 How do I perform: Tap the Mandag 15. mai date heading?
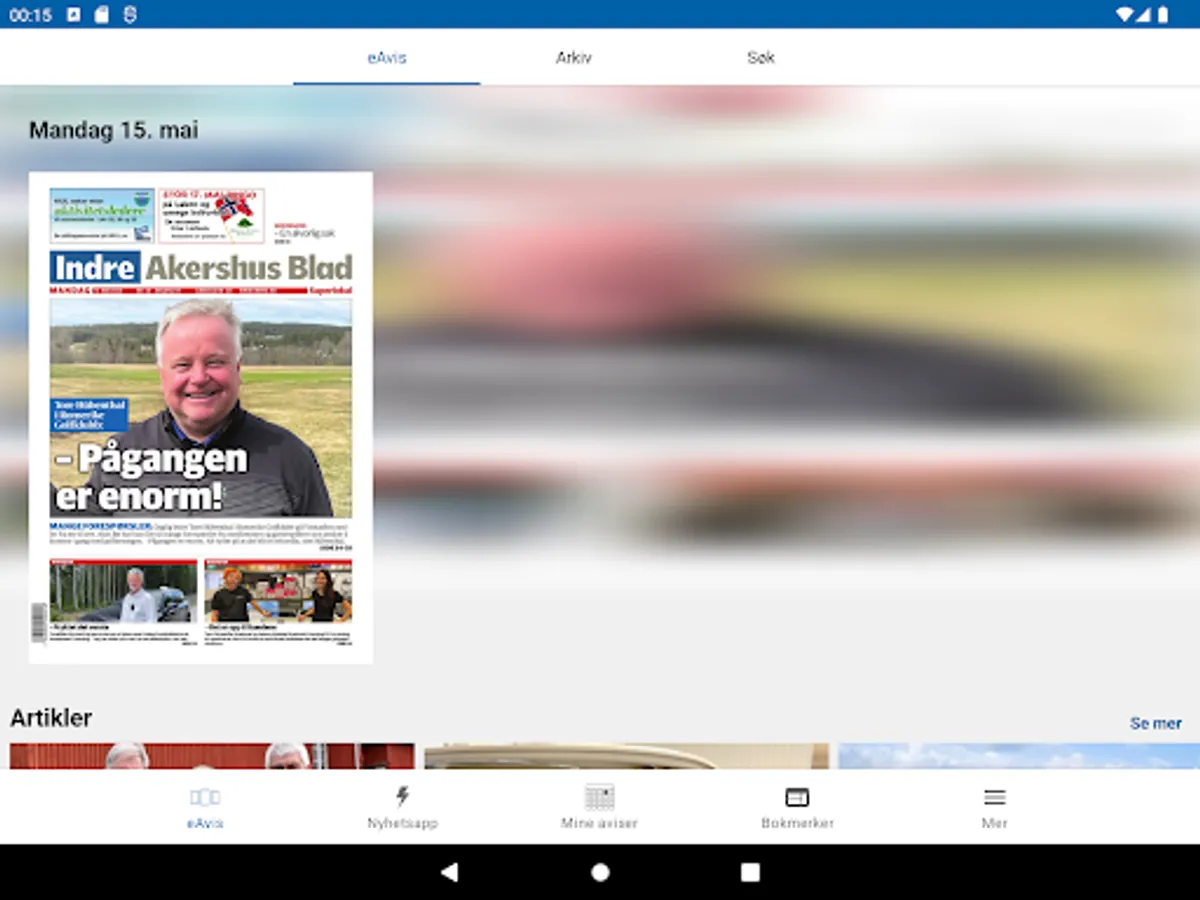click(x=114, y=130)
